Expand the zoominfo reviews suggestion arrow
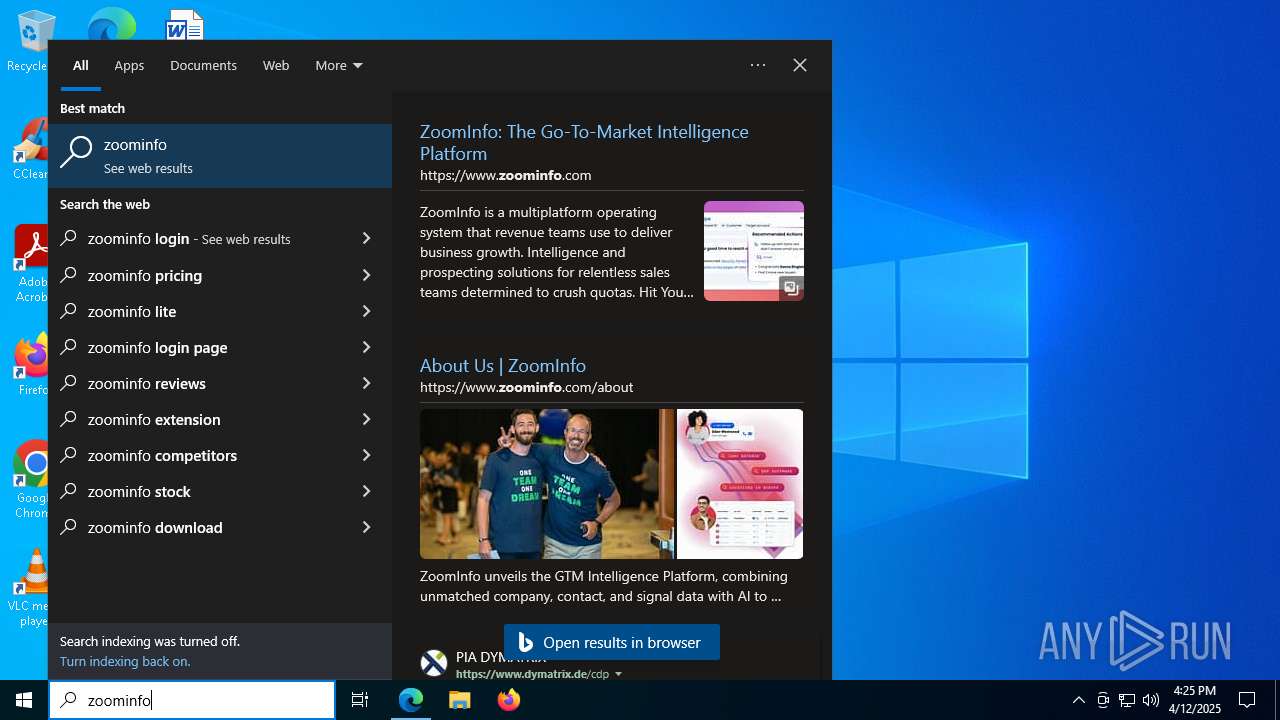 366,383
